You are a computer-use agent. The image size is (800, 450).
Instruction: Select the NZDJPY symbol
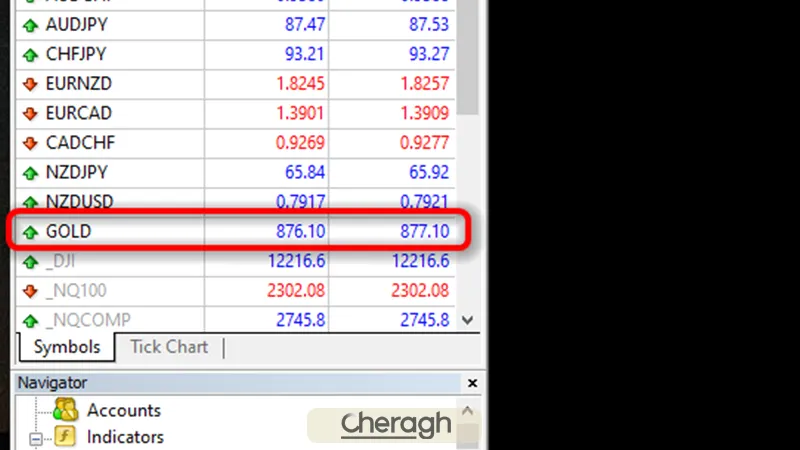pyautogui.click(x=77, y=172)
